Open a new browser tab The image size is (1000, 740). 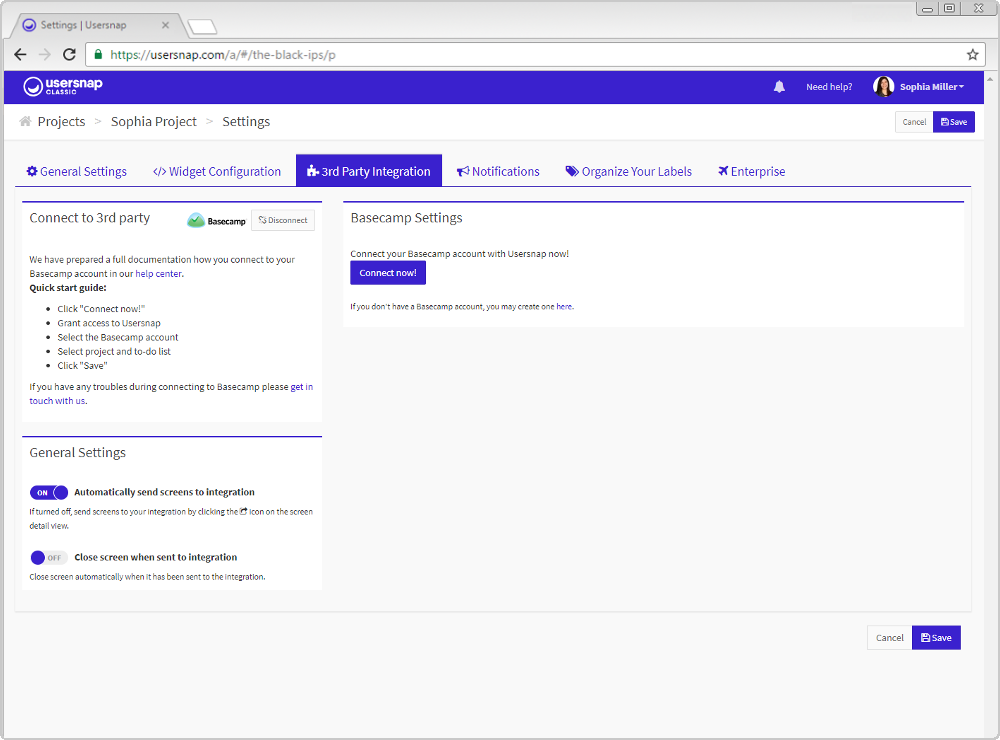pos(203,27)
